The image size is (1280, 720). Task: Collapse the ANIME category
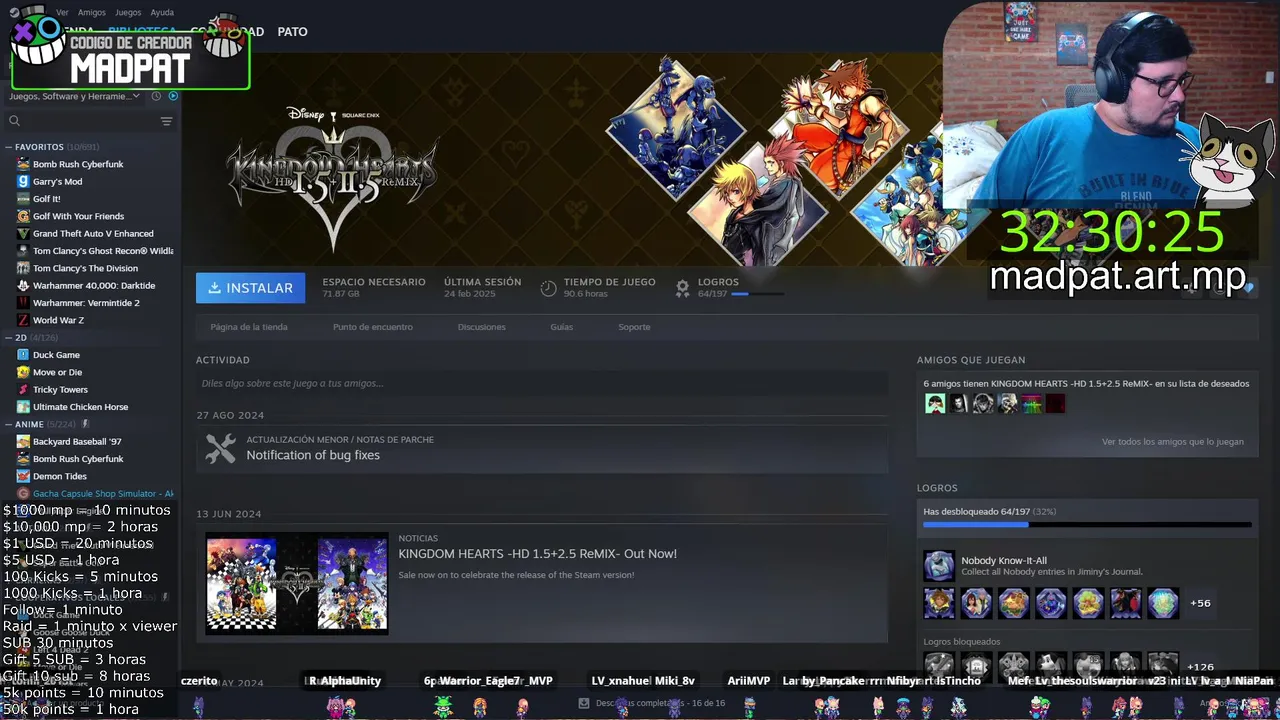coord(9,424)
